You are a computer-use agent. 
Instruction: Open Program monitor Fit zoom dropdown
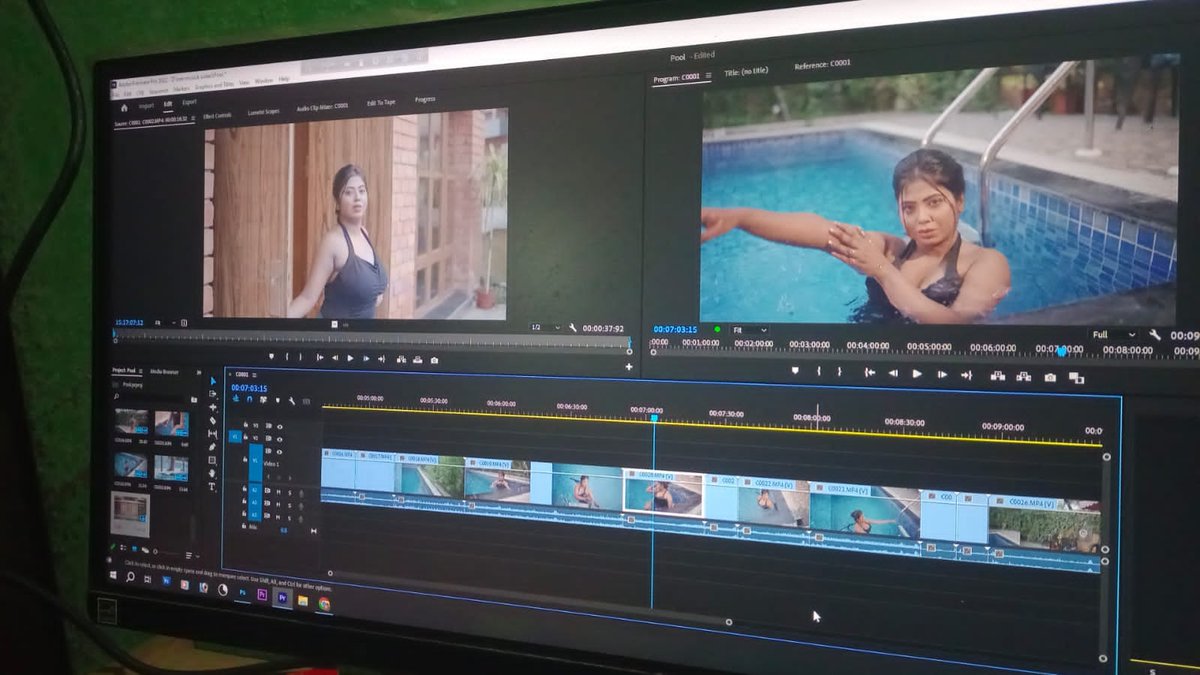tap(750, 329)
